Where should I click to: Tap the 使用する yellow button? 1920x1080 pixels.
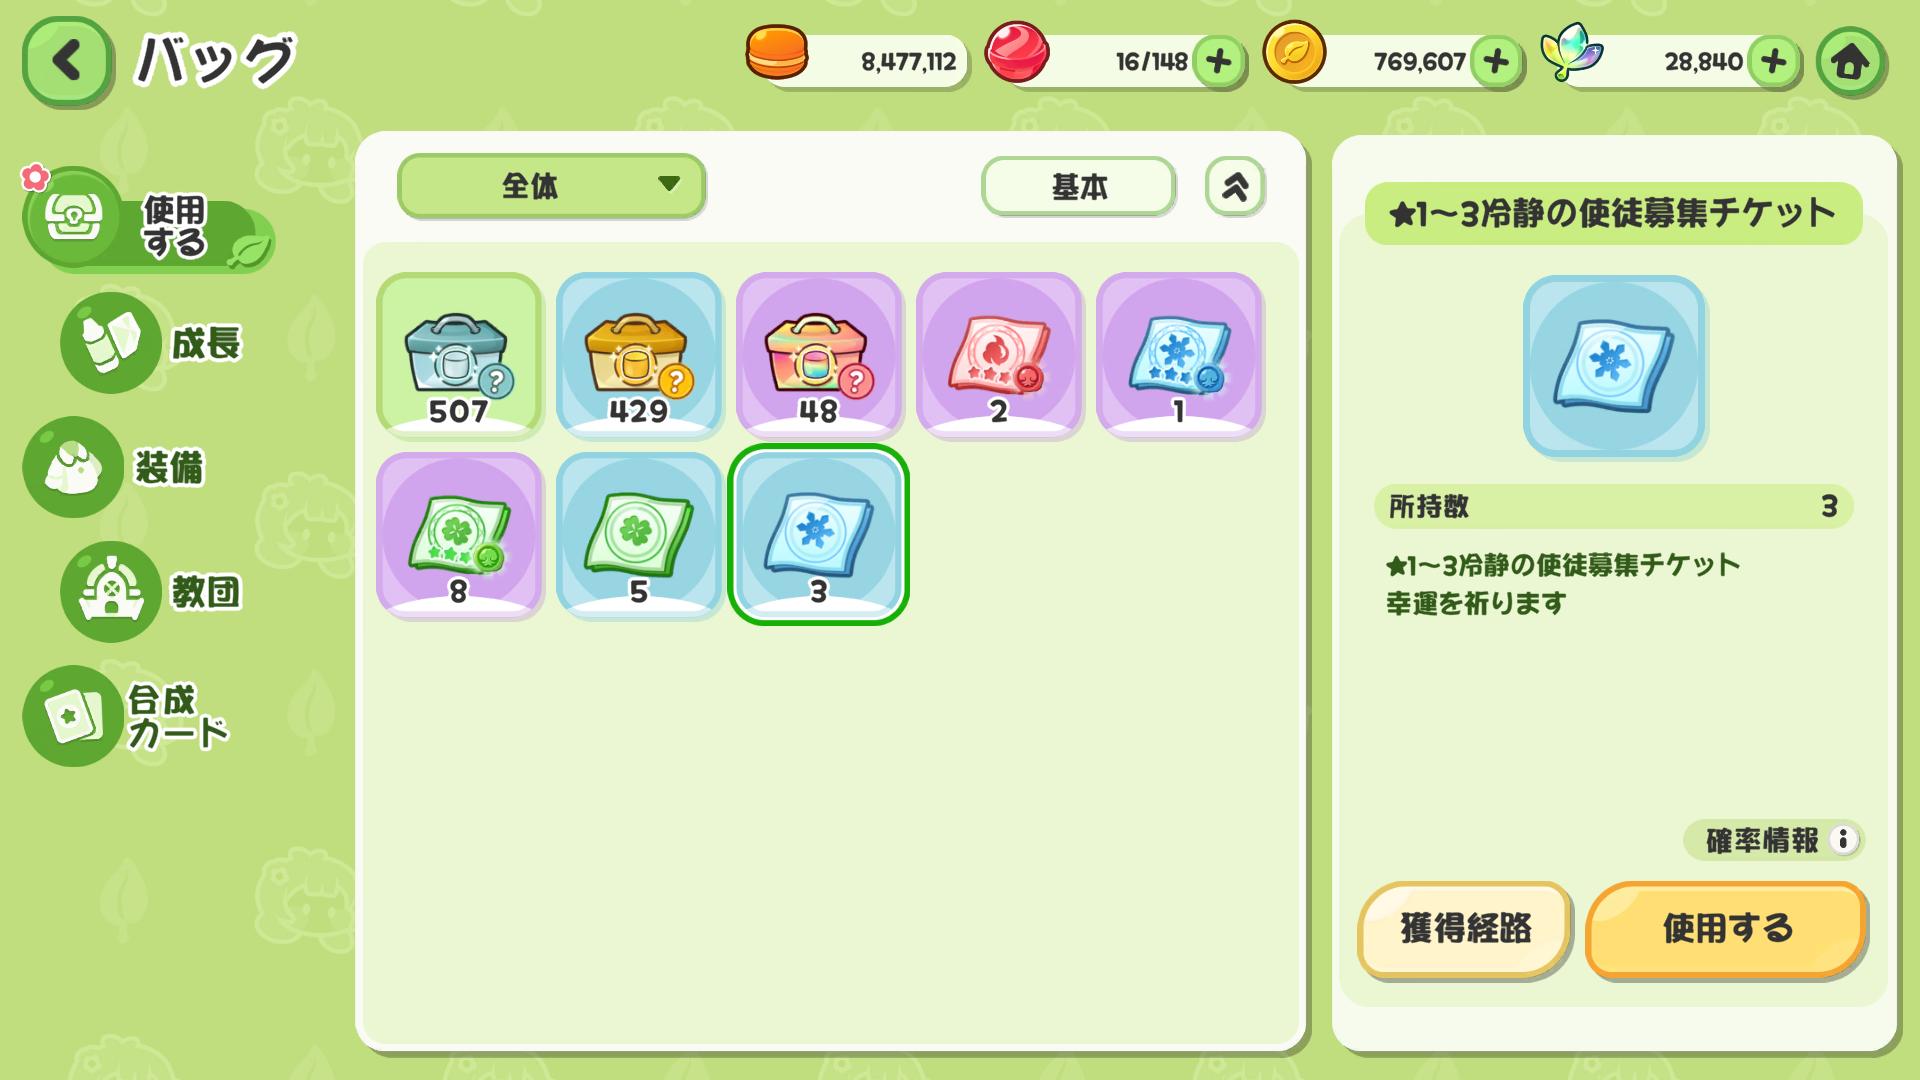1726,929
